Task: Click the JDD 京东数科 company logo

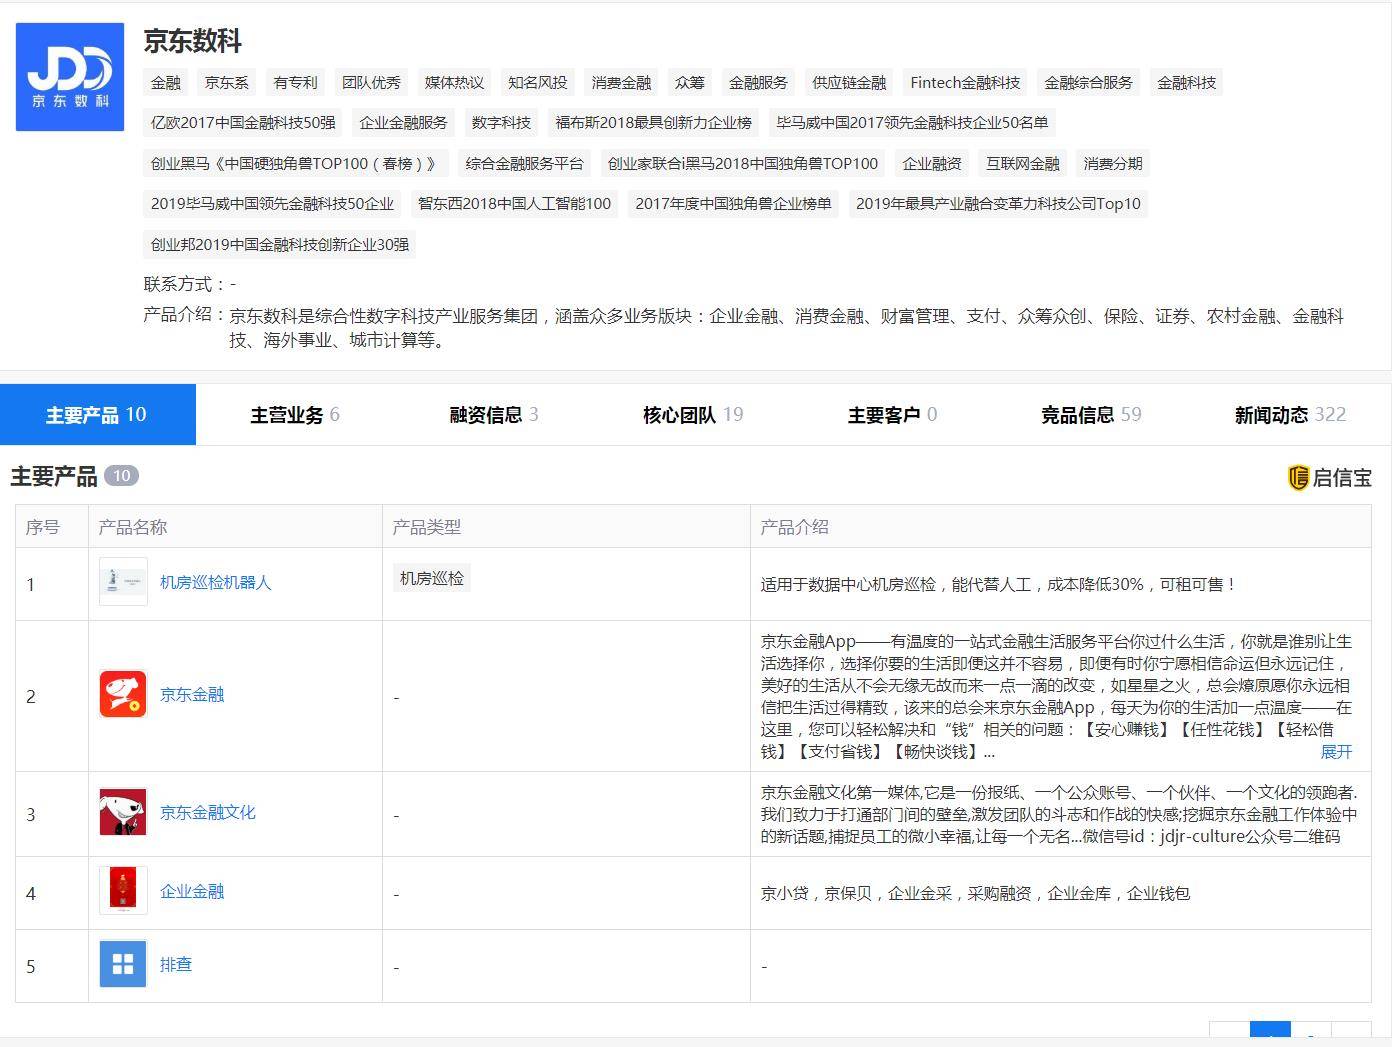Action: (x=70, y=77)
